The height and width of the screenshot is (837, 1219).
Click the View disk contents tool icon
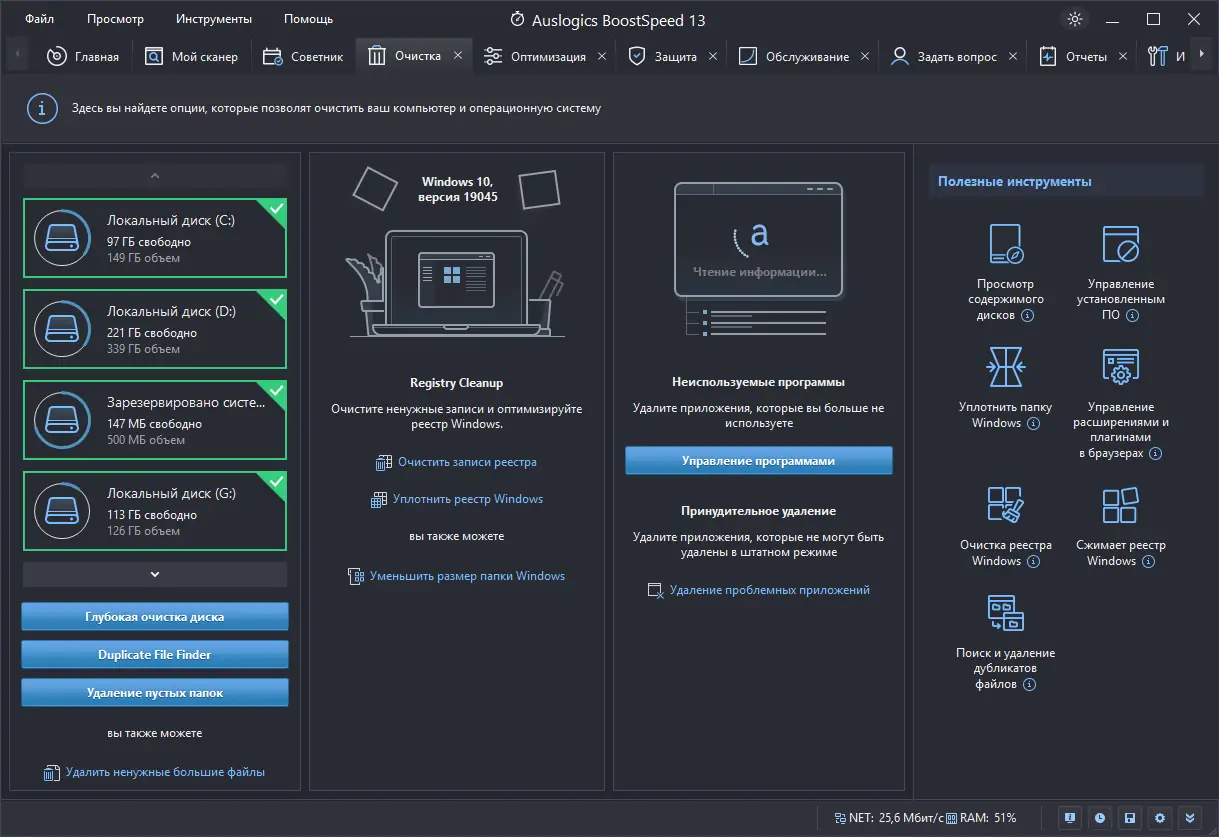point(1006,244)
